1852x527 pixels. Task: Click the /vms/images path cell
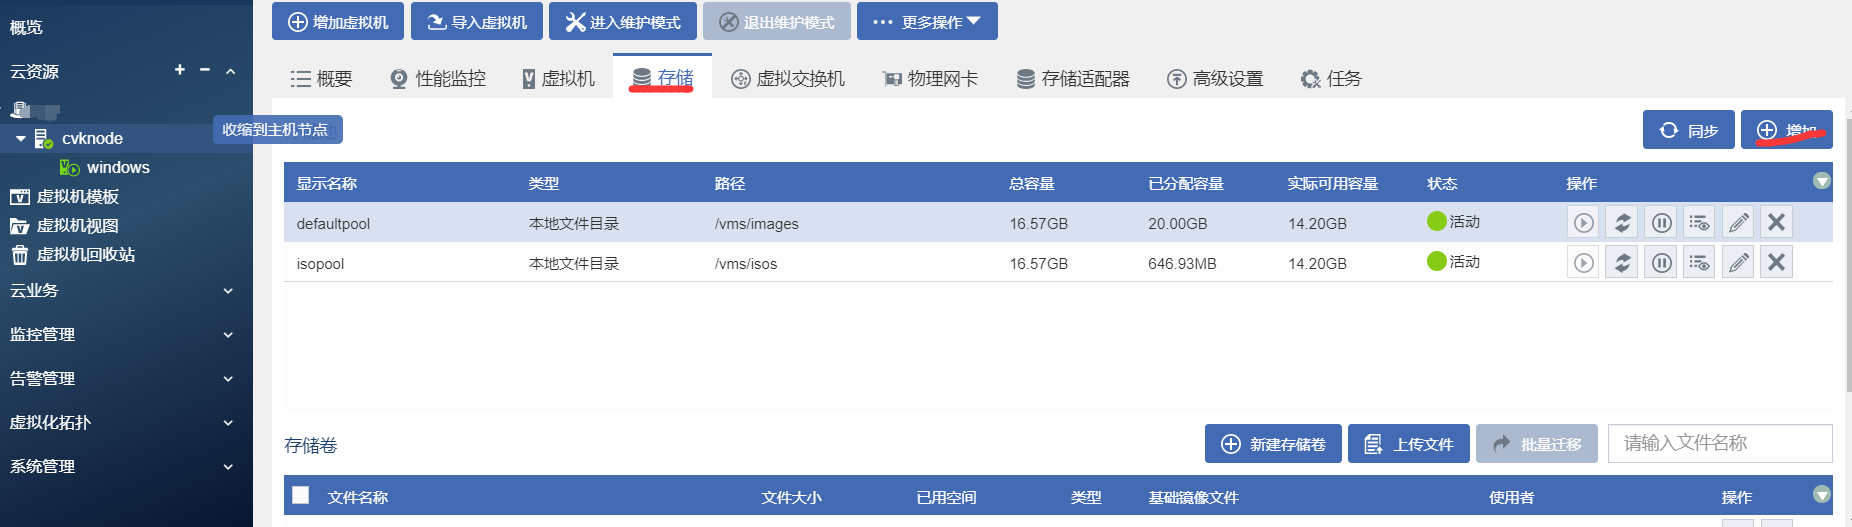[756, 224]
